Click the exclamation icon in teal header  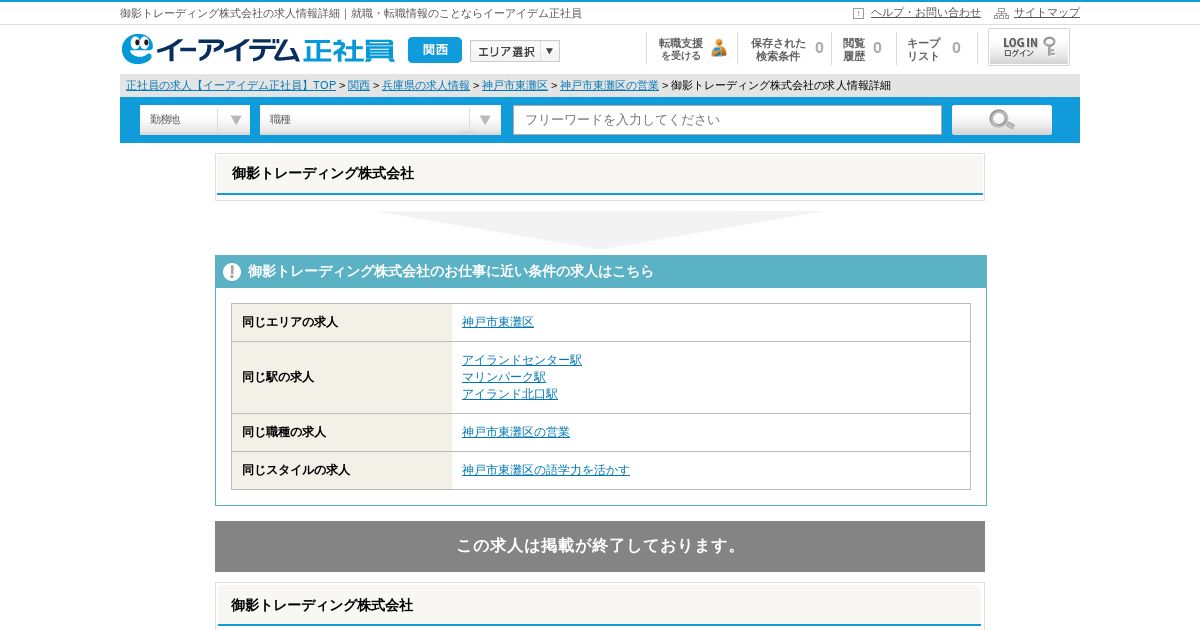(232, 272)
